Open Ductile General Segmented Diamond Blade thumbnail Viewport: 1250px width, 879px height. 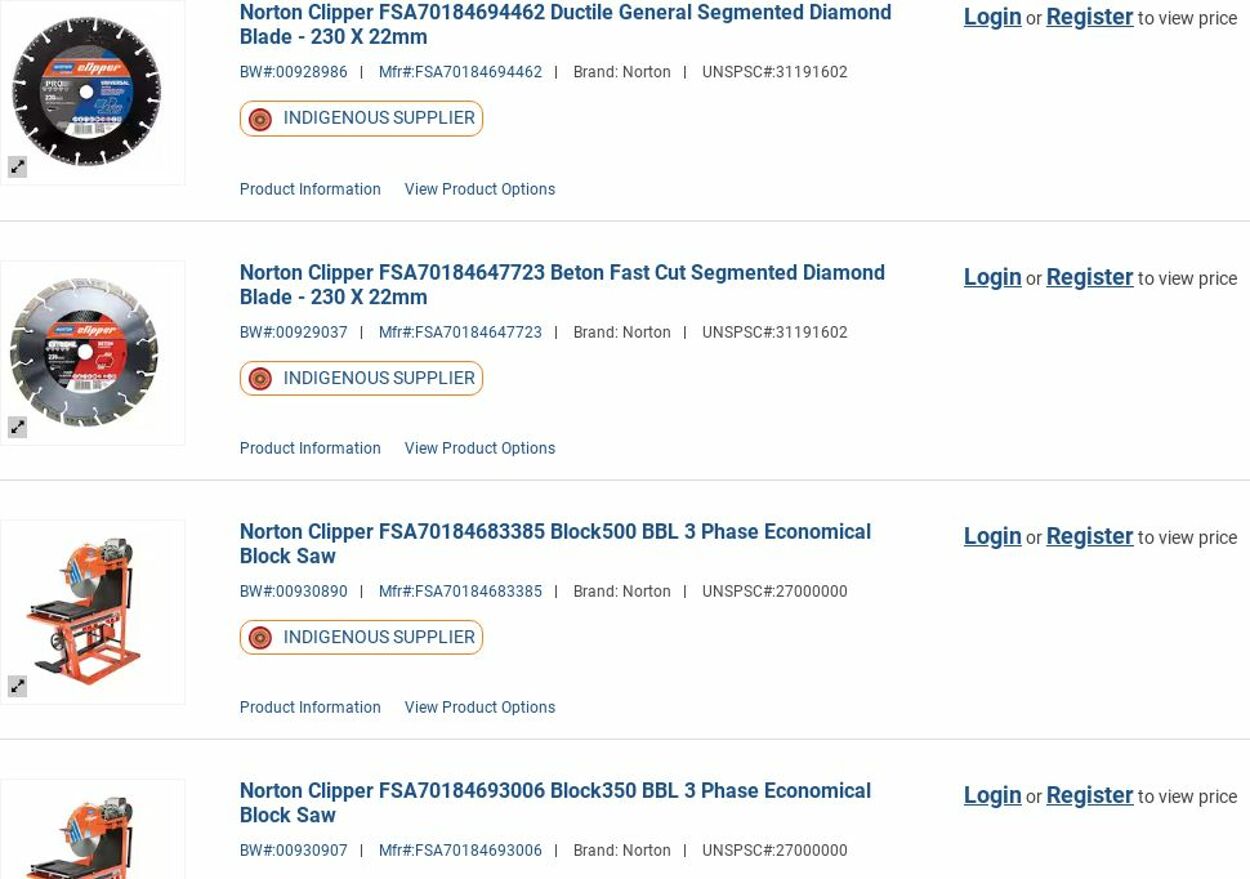[87, 91]
